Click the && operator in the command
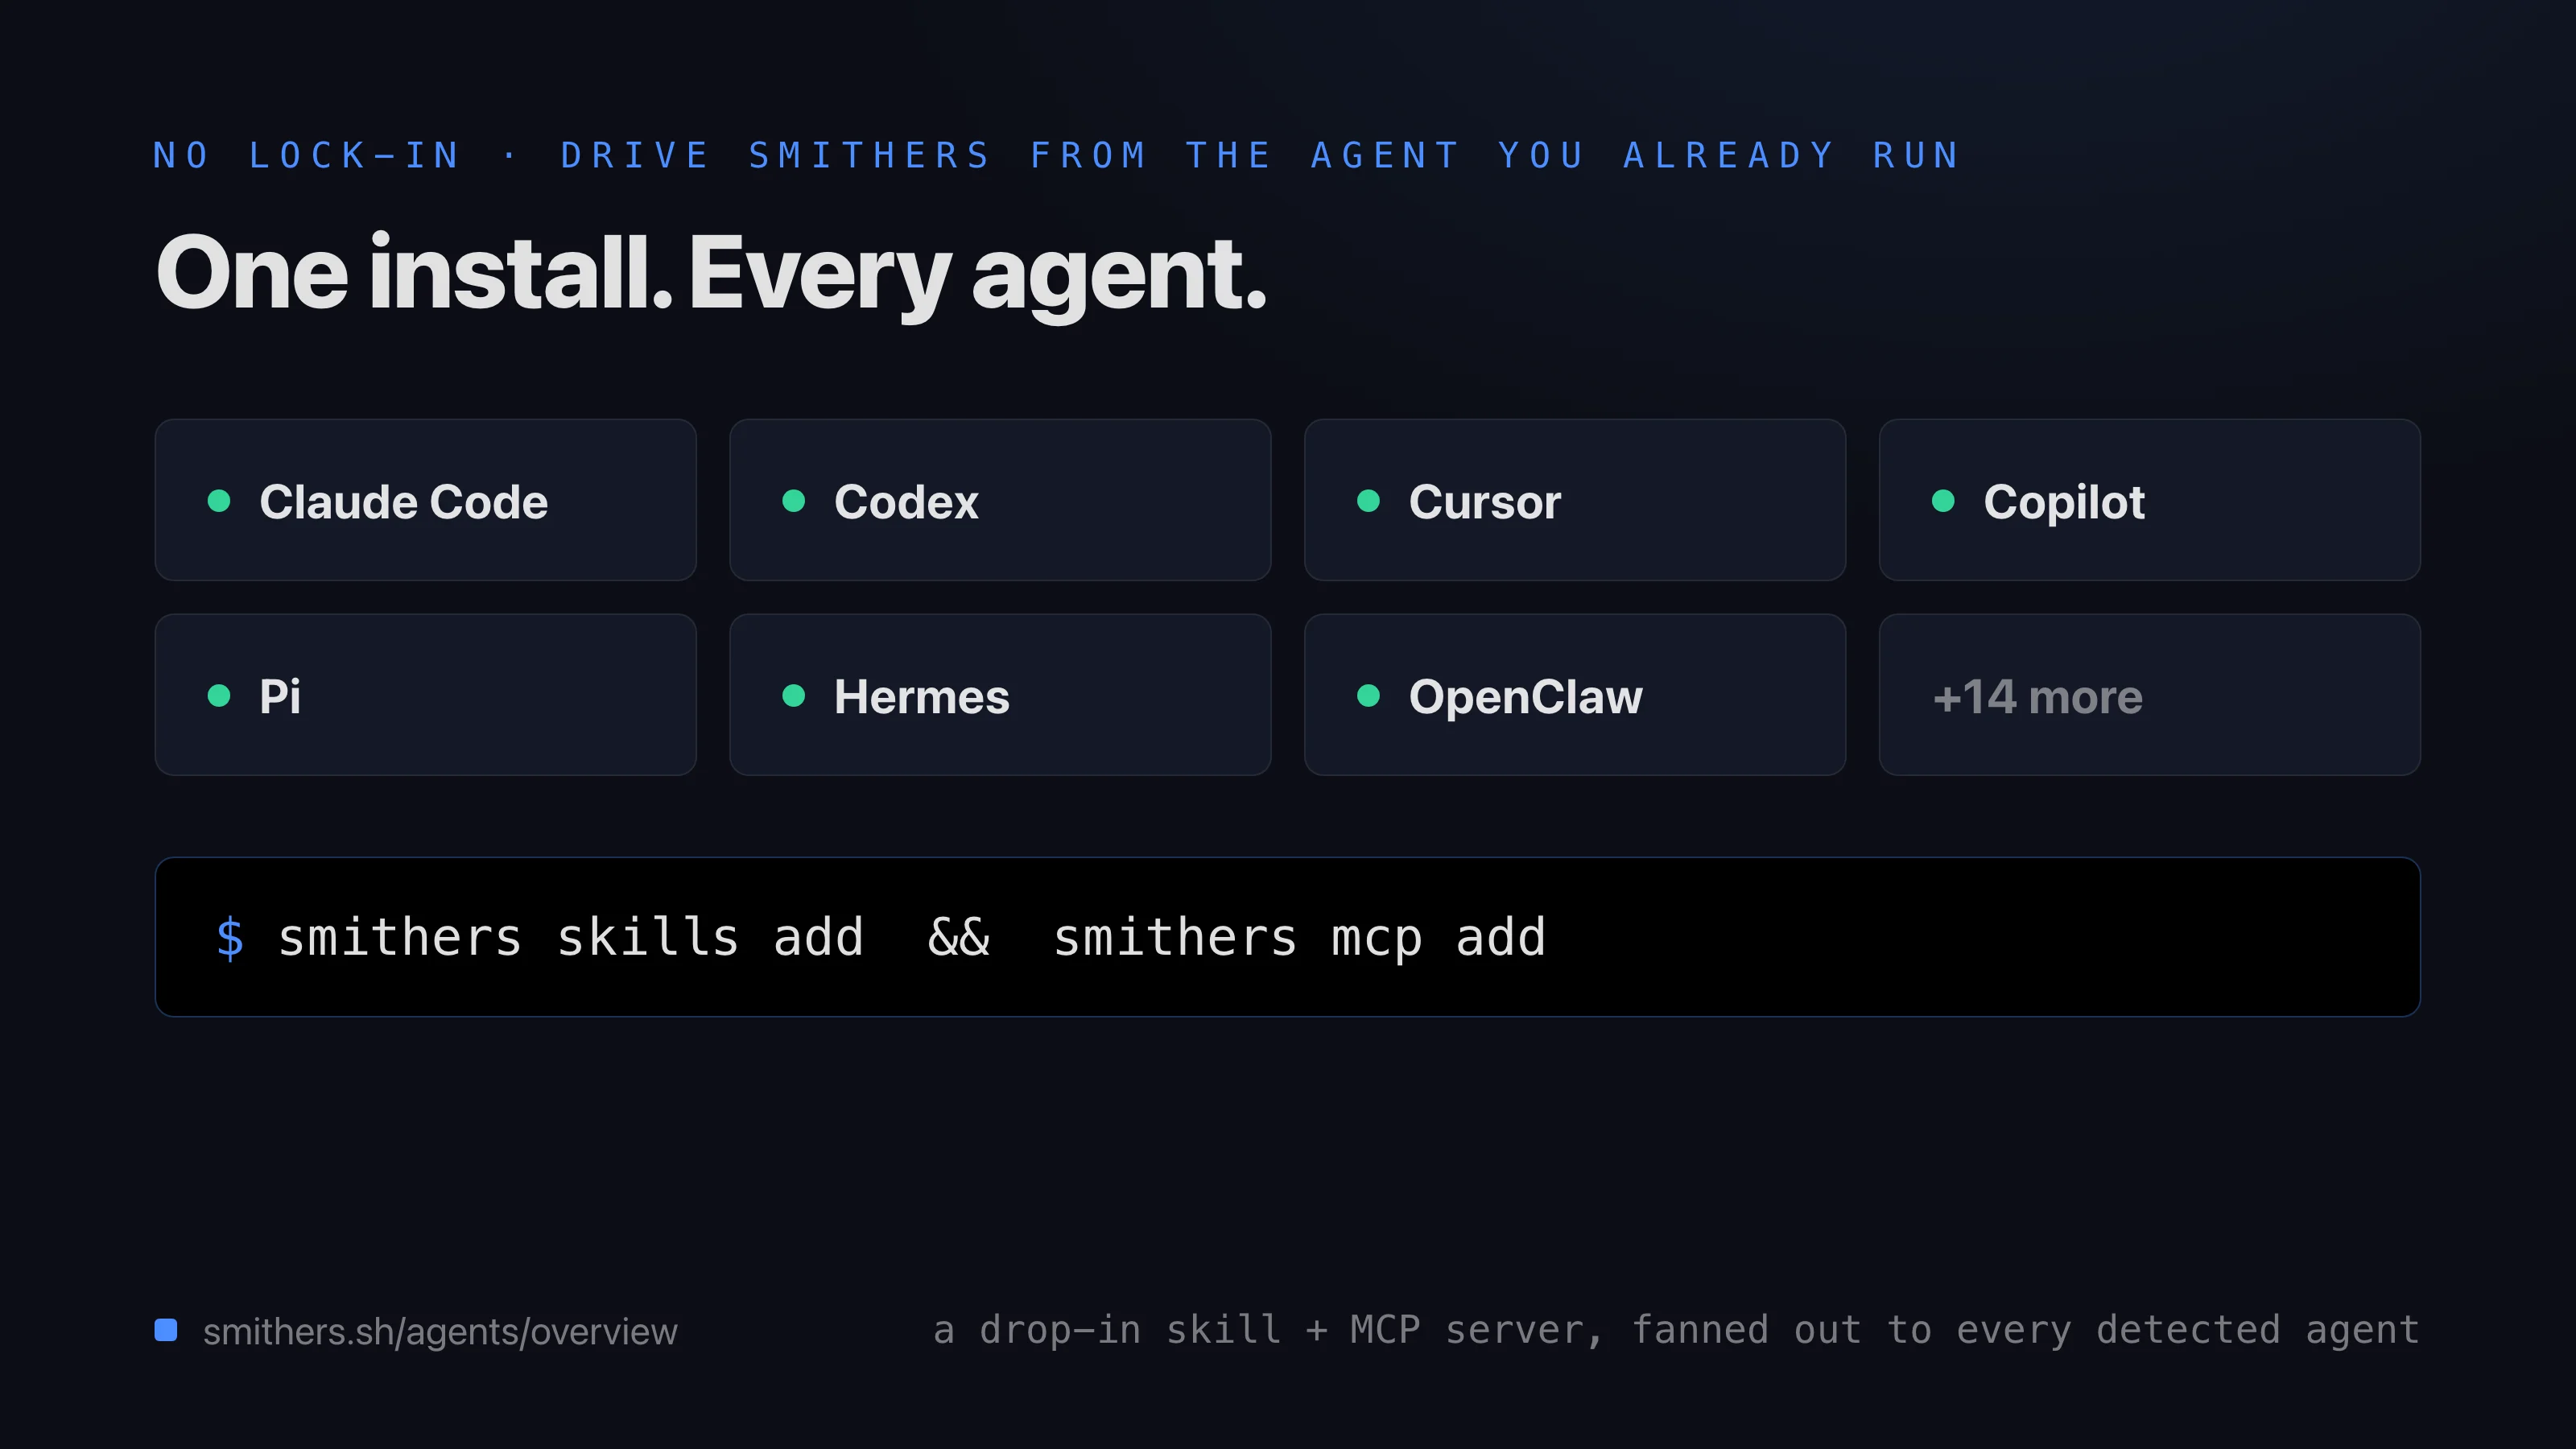Screen dimensions: 2576x1449 click(x=959, y=938)
